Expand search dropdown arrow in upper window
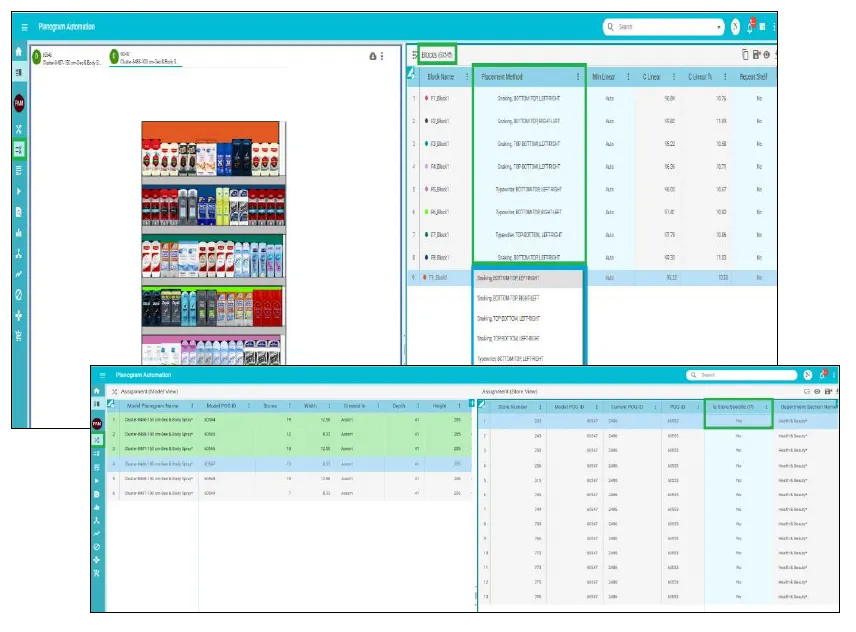This screenshot has width=856, height=632. (x=718, y=27)
